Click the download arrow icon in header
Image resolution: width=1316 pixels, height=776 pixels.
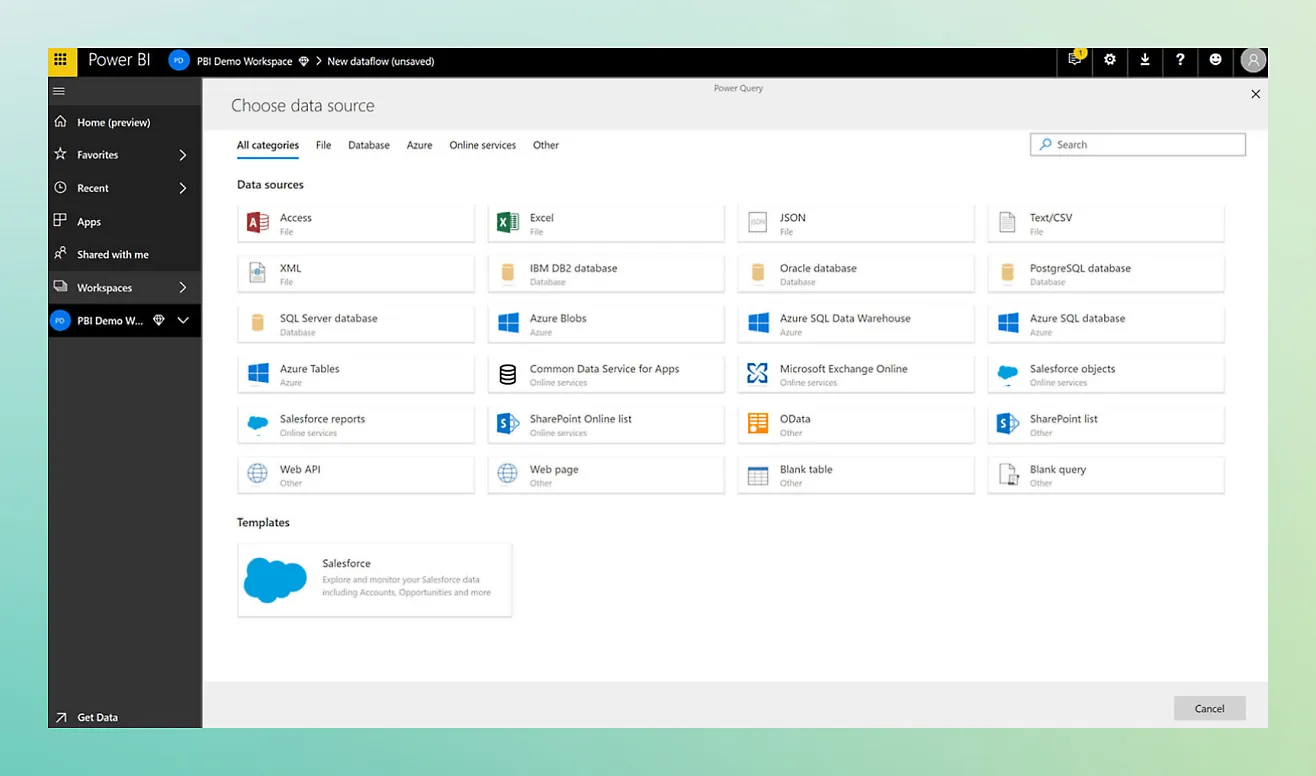pyautogui.click(x=1145, y=60)
